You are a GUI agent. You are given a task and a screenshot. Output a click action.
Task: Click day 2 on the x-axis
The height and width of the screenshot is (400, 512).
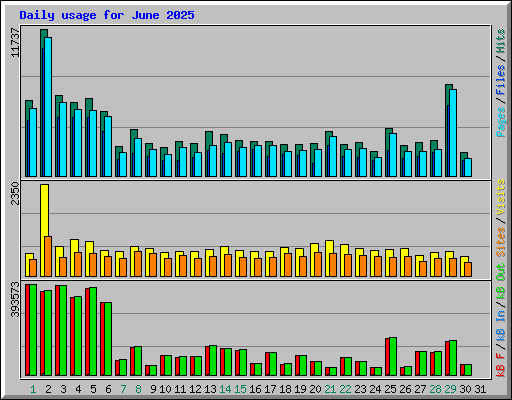pyautogui.click(x=48, y=389)
